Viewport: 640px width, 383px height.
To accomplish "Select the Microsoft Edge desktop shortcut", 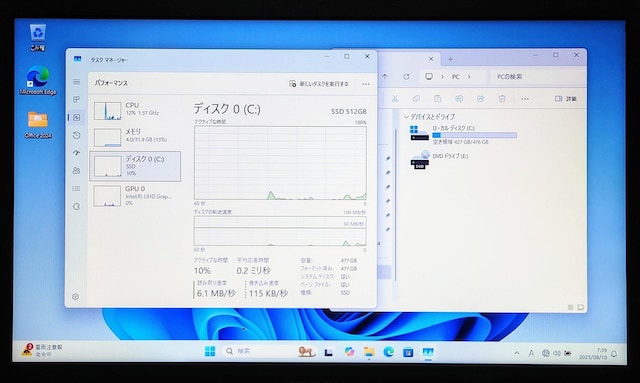I will 38,81.
